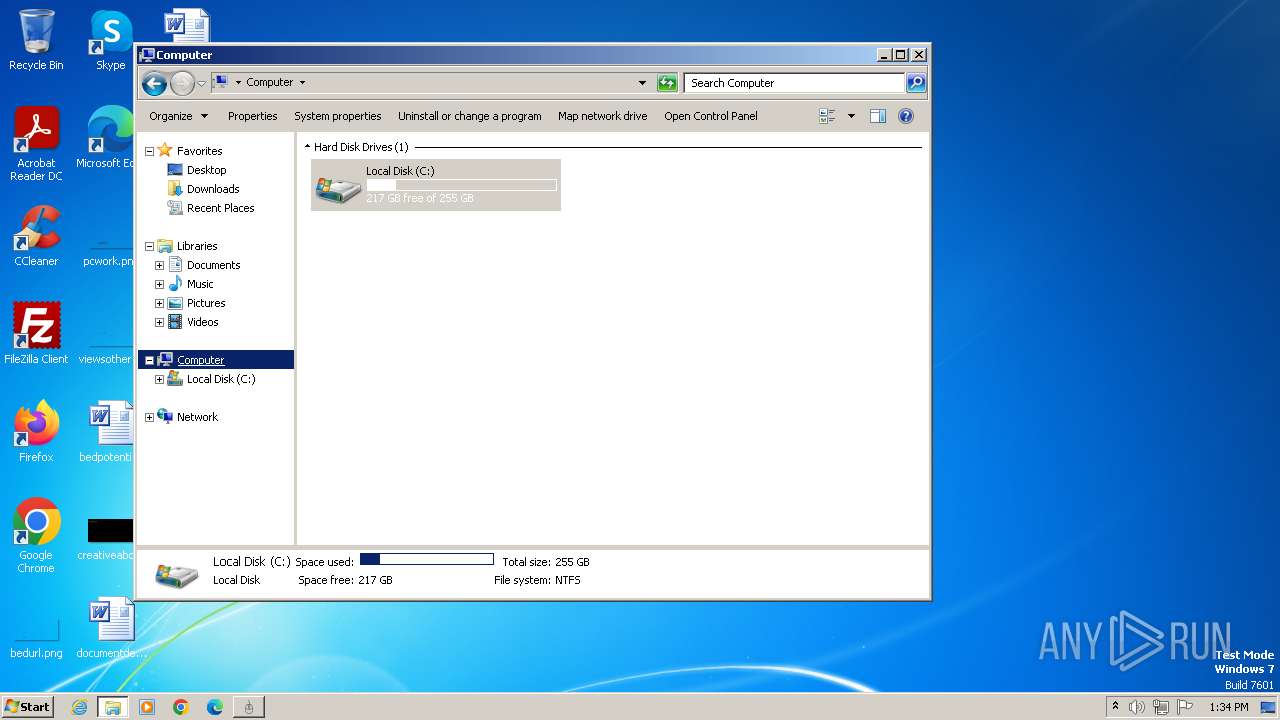Open Control Panel from toolbar

(711, 116)
